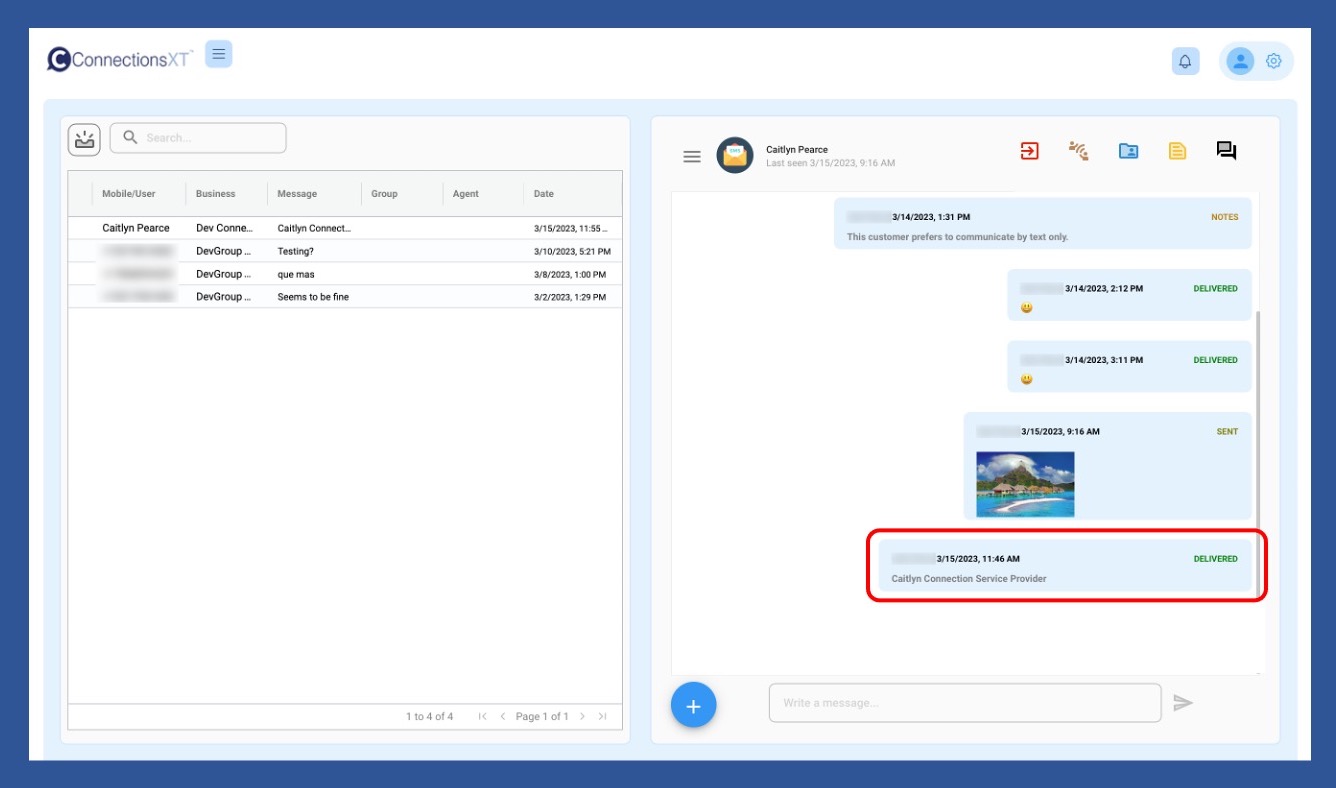Viewport: 1336px width, 788px height.
Task: Click the send message arrow
Action: click(x=1183, y=703)
